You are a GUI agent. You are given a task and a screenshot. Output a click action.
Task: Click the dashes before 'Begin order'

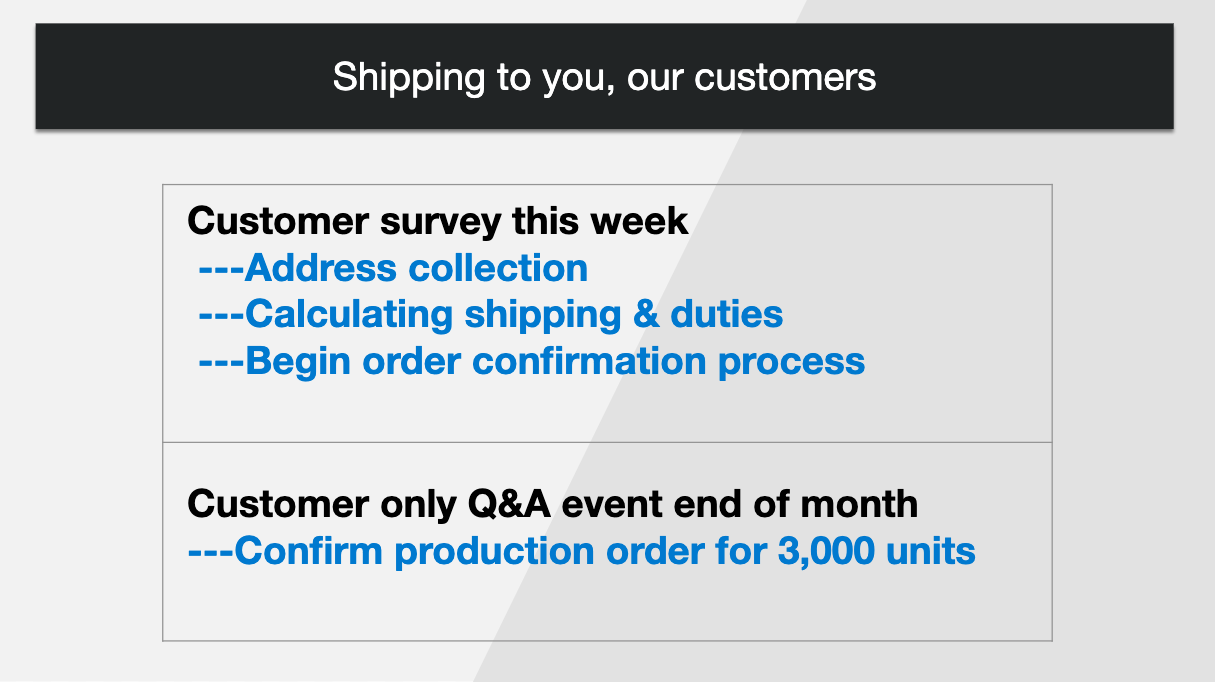[x=221, y=360]
